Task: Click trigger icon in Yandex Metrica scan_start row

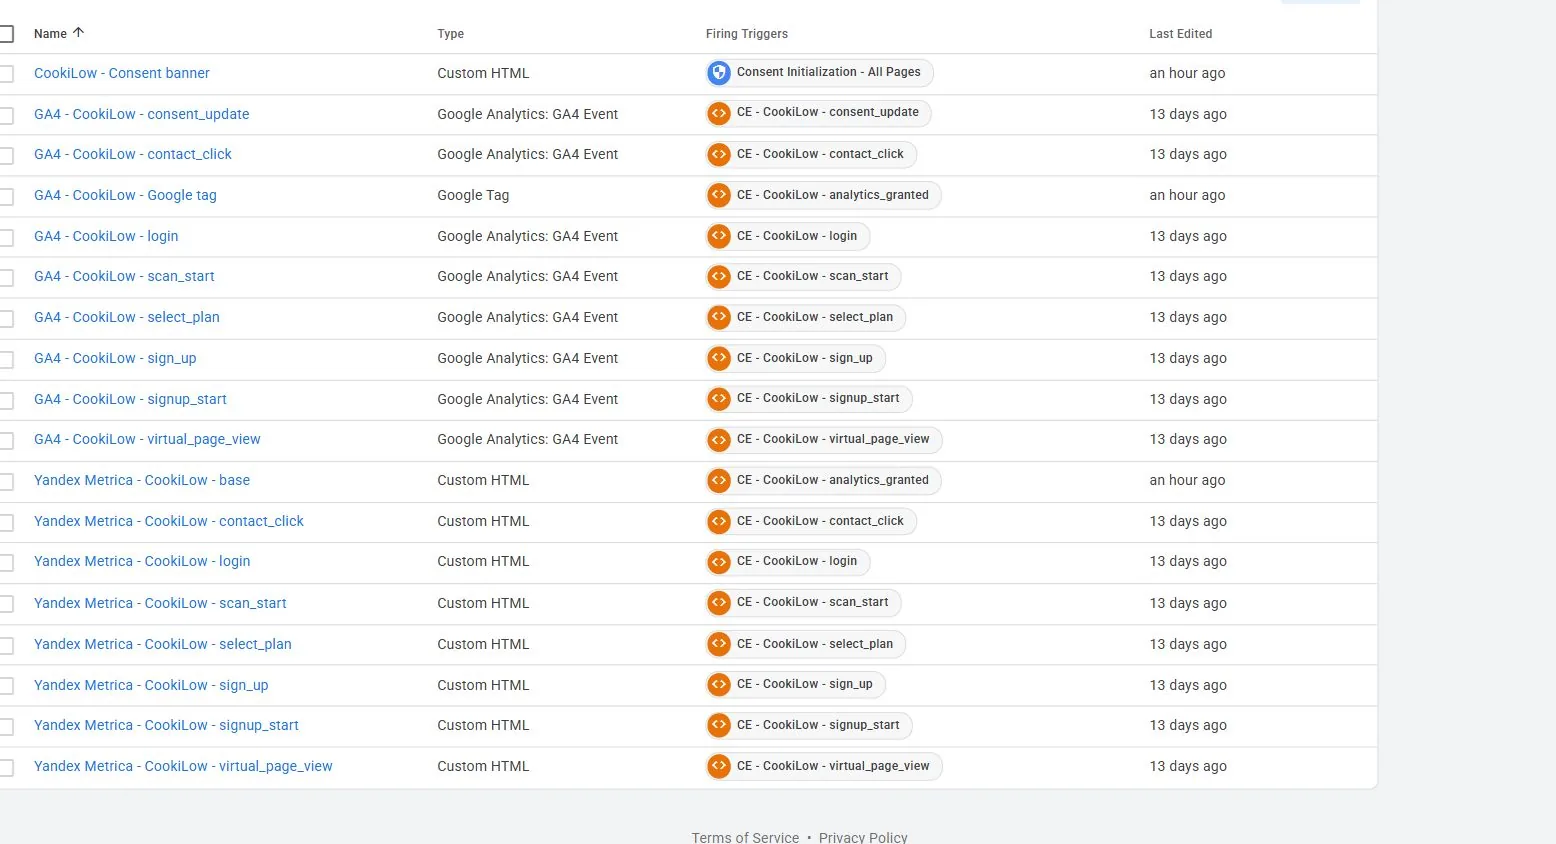Action: [719, 602]
